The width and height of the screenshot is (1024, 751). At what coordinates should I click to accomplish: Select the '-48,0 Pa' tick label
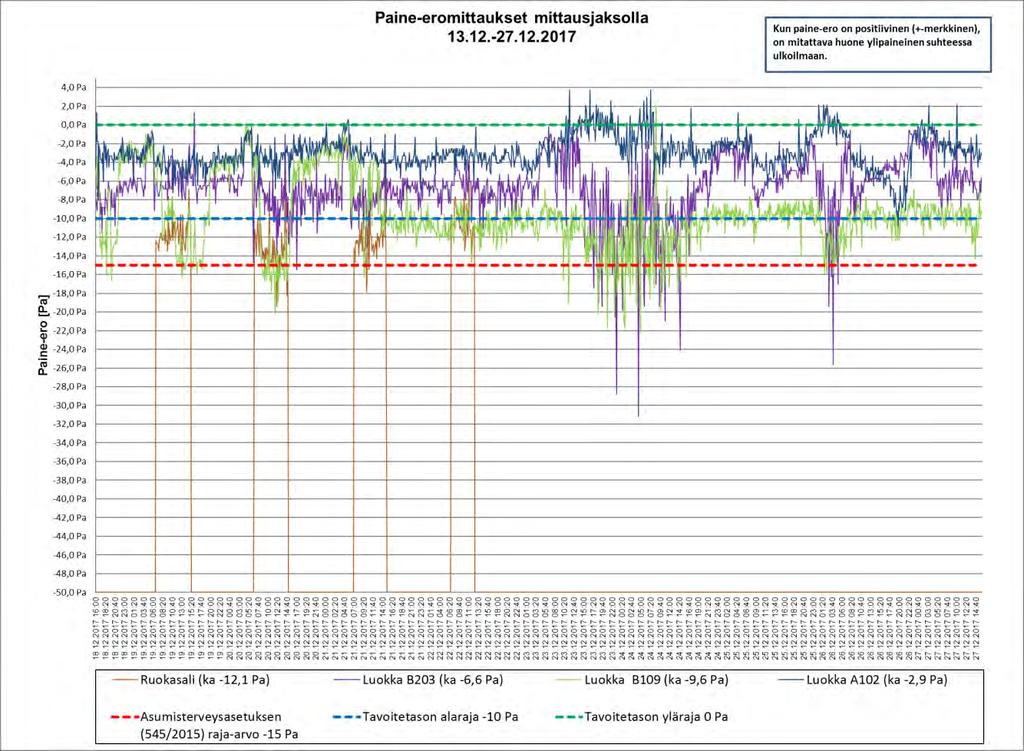(x=69, y=574)
